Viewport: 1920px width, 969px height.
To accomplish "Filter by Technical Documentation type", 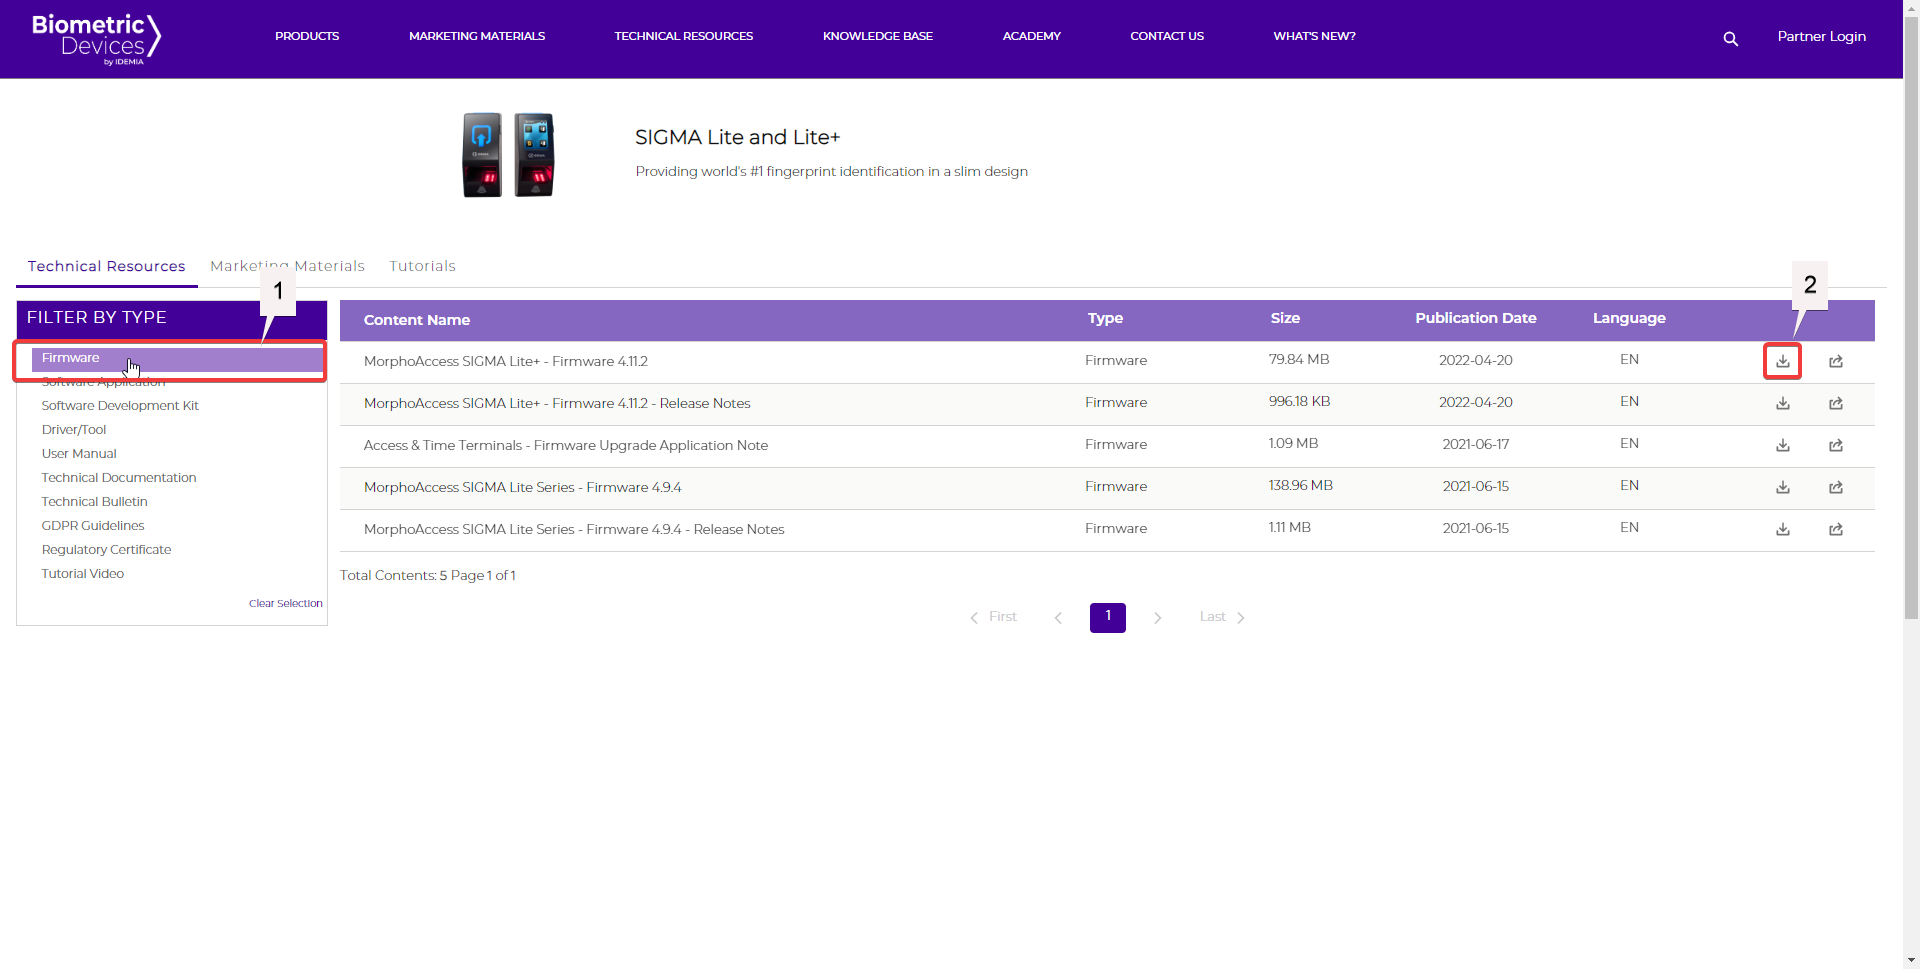I will tap(119, 478).
